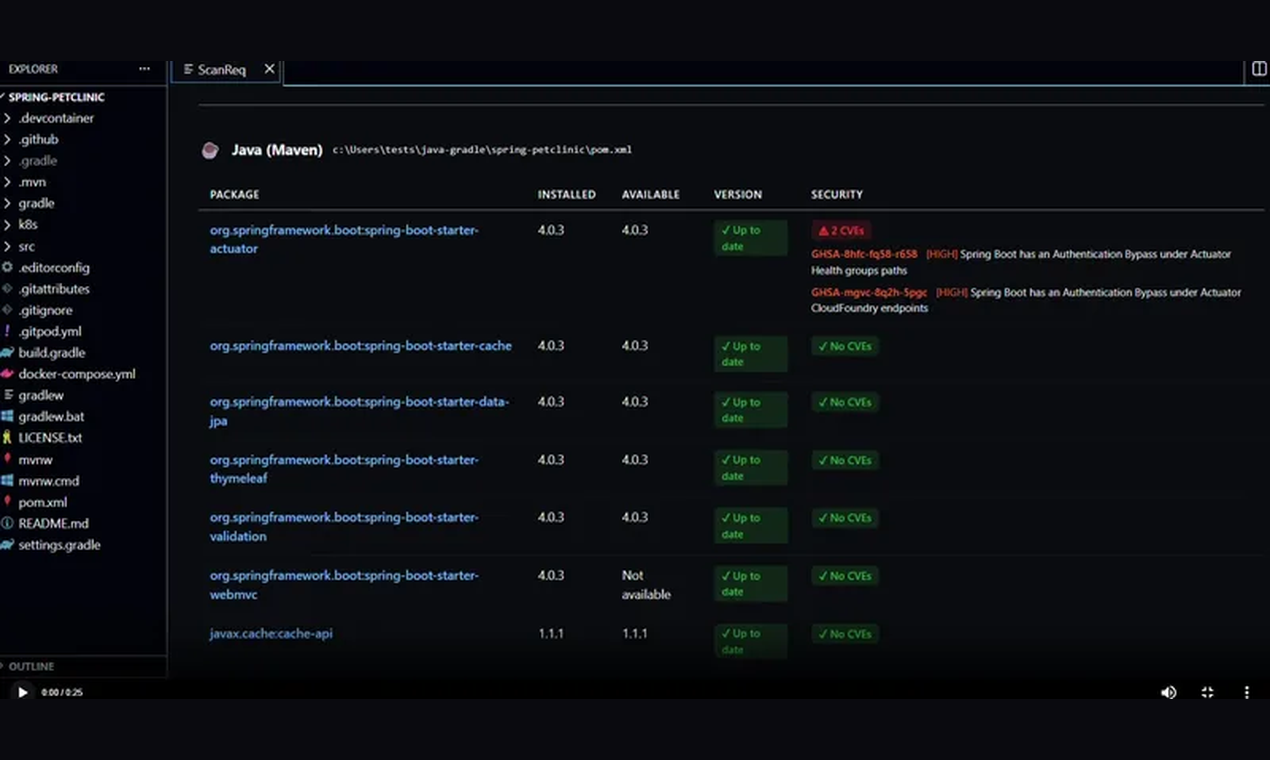
Task: Click the gradlew text-lines file icon
Action: tap(8, 395)
